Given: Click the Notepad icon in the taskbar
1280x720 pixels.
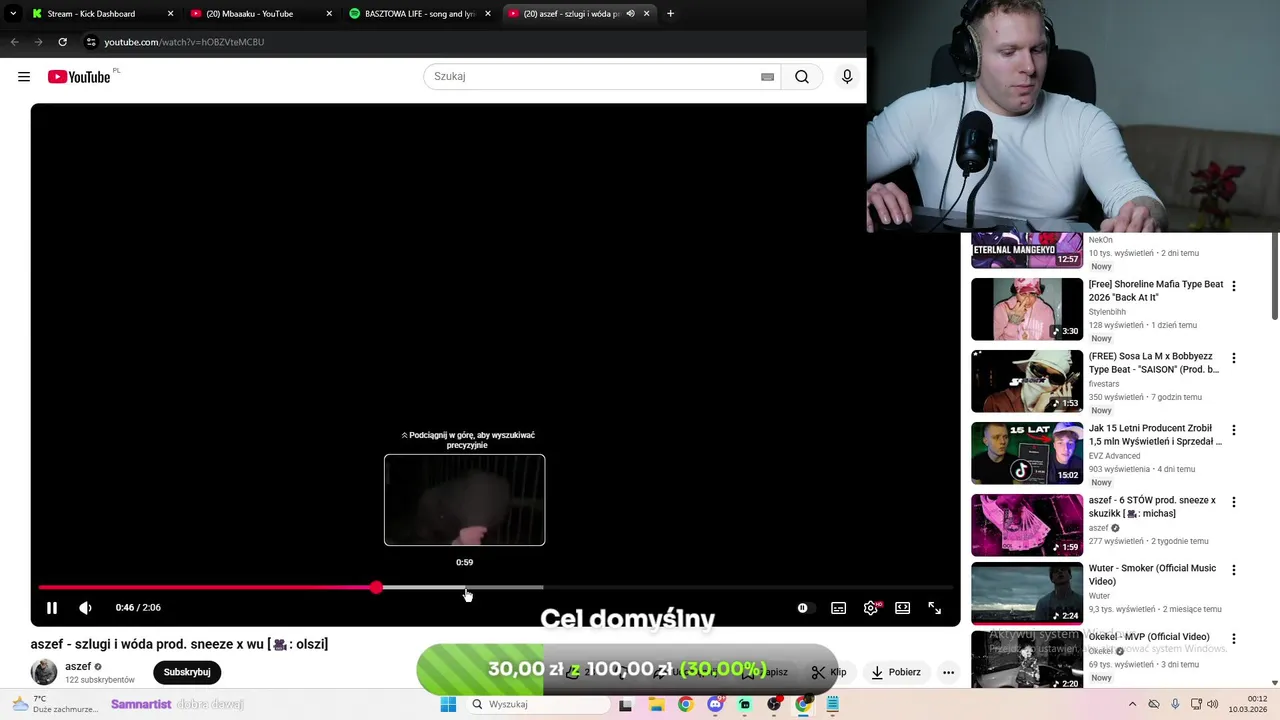Looking at the screenshot, I should (x=832, y=704).
